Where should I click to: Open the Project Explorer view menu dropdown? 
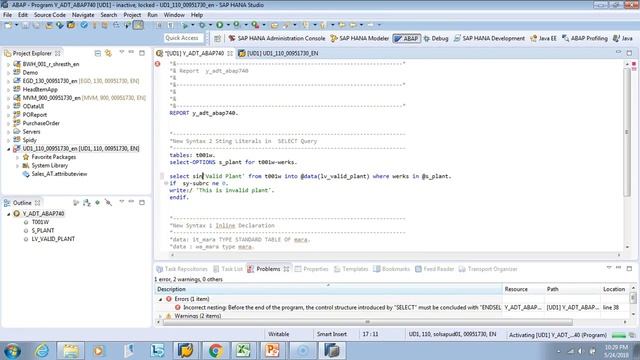(121, 53)
